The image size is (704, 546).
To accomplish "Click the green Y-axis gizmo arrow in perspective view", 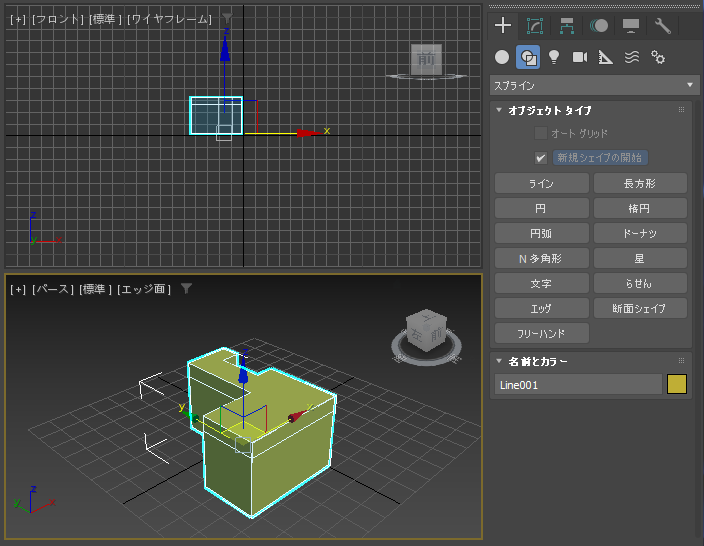I will pyautogui.click(x=194, y=418).
